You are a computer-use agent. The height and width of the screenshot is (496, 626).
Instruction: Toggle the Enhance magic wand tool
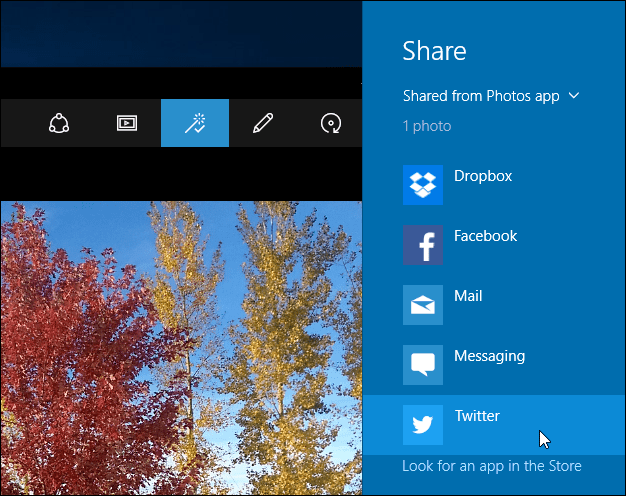195,123
